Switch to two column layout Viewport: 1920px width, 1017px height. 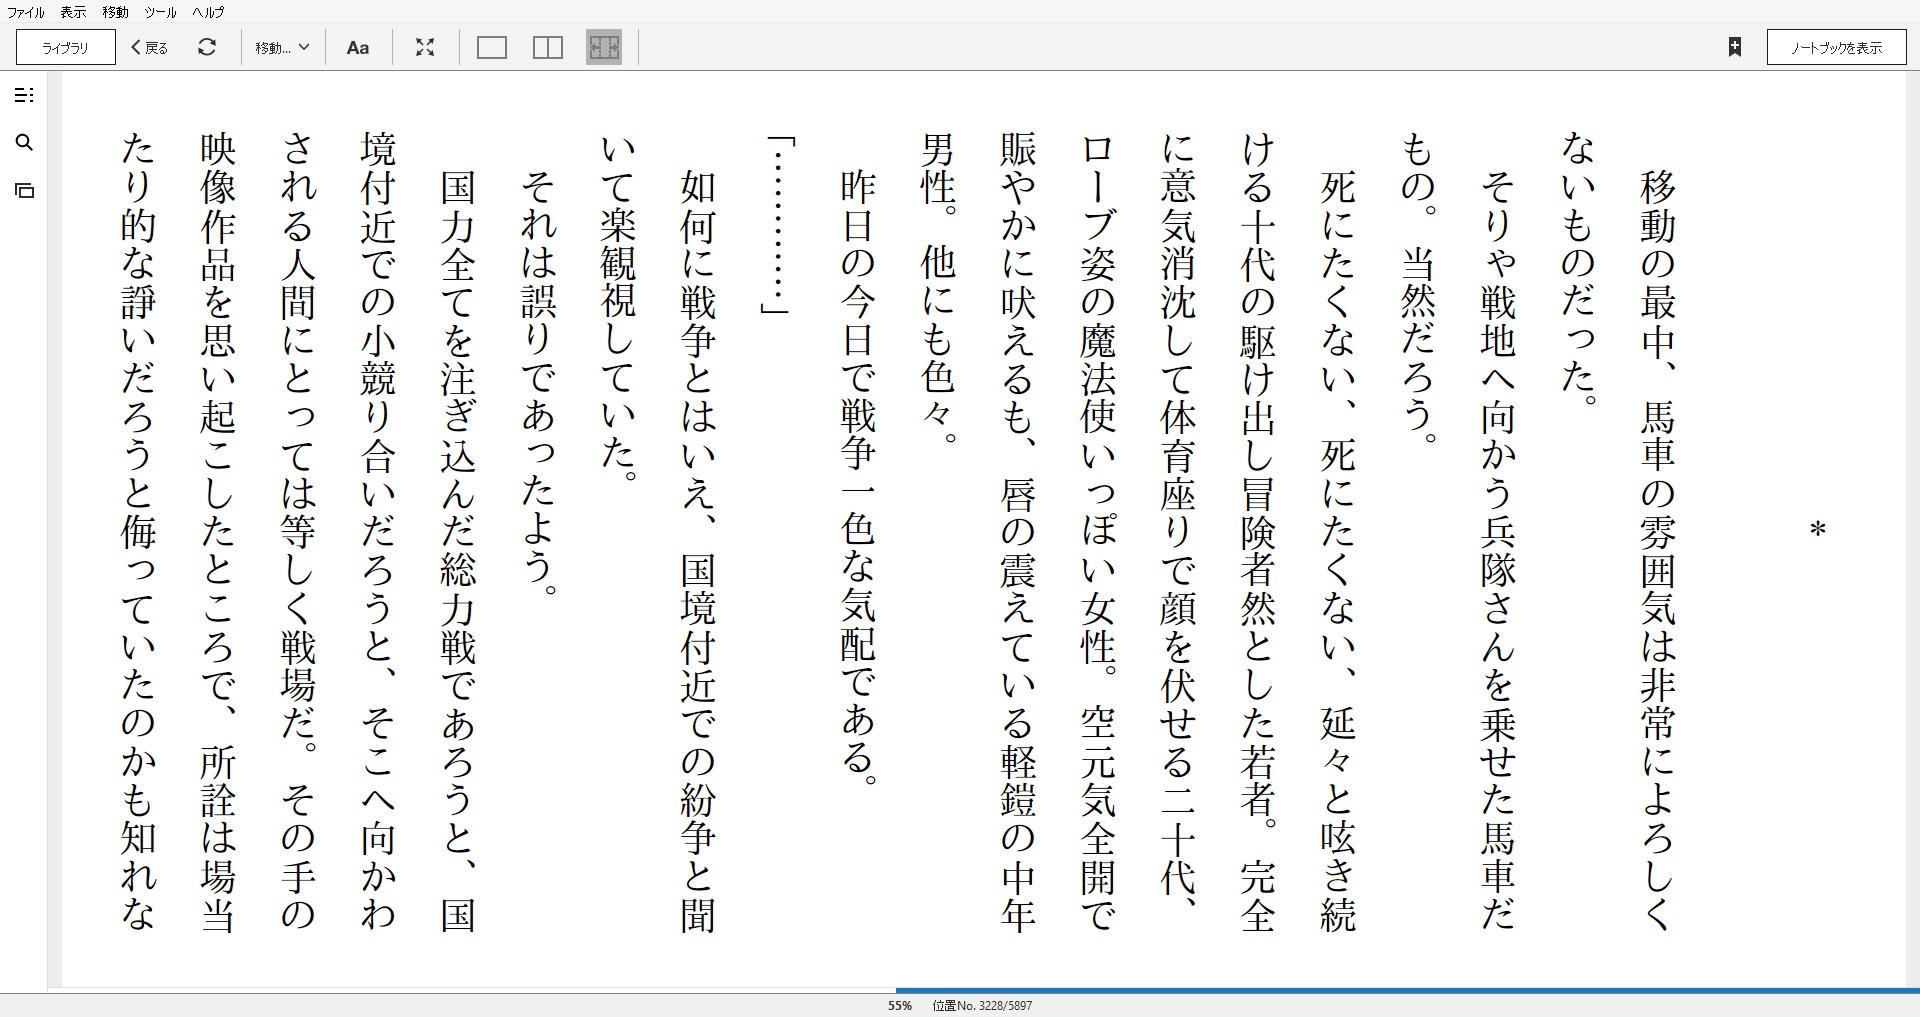548,47
